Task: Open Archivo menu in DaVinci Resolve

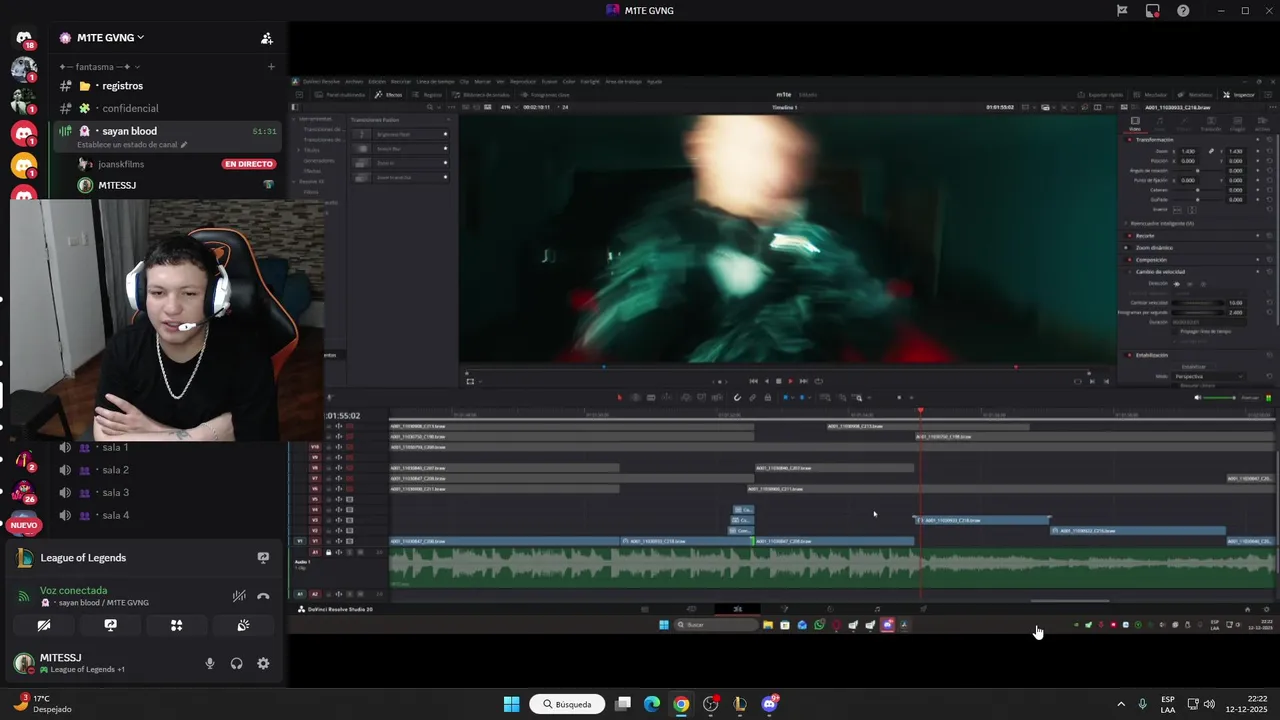Action: click(x=354, y=81)
